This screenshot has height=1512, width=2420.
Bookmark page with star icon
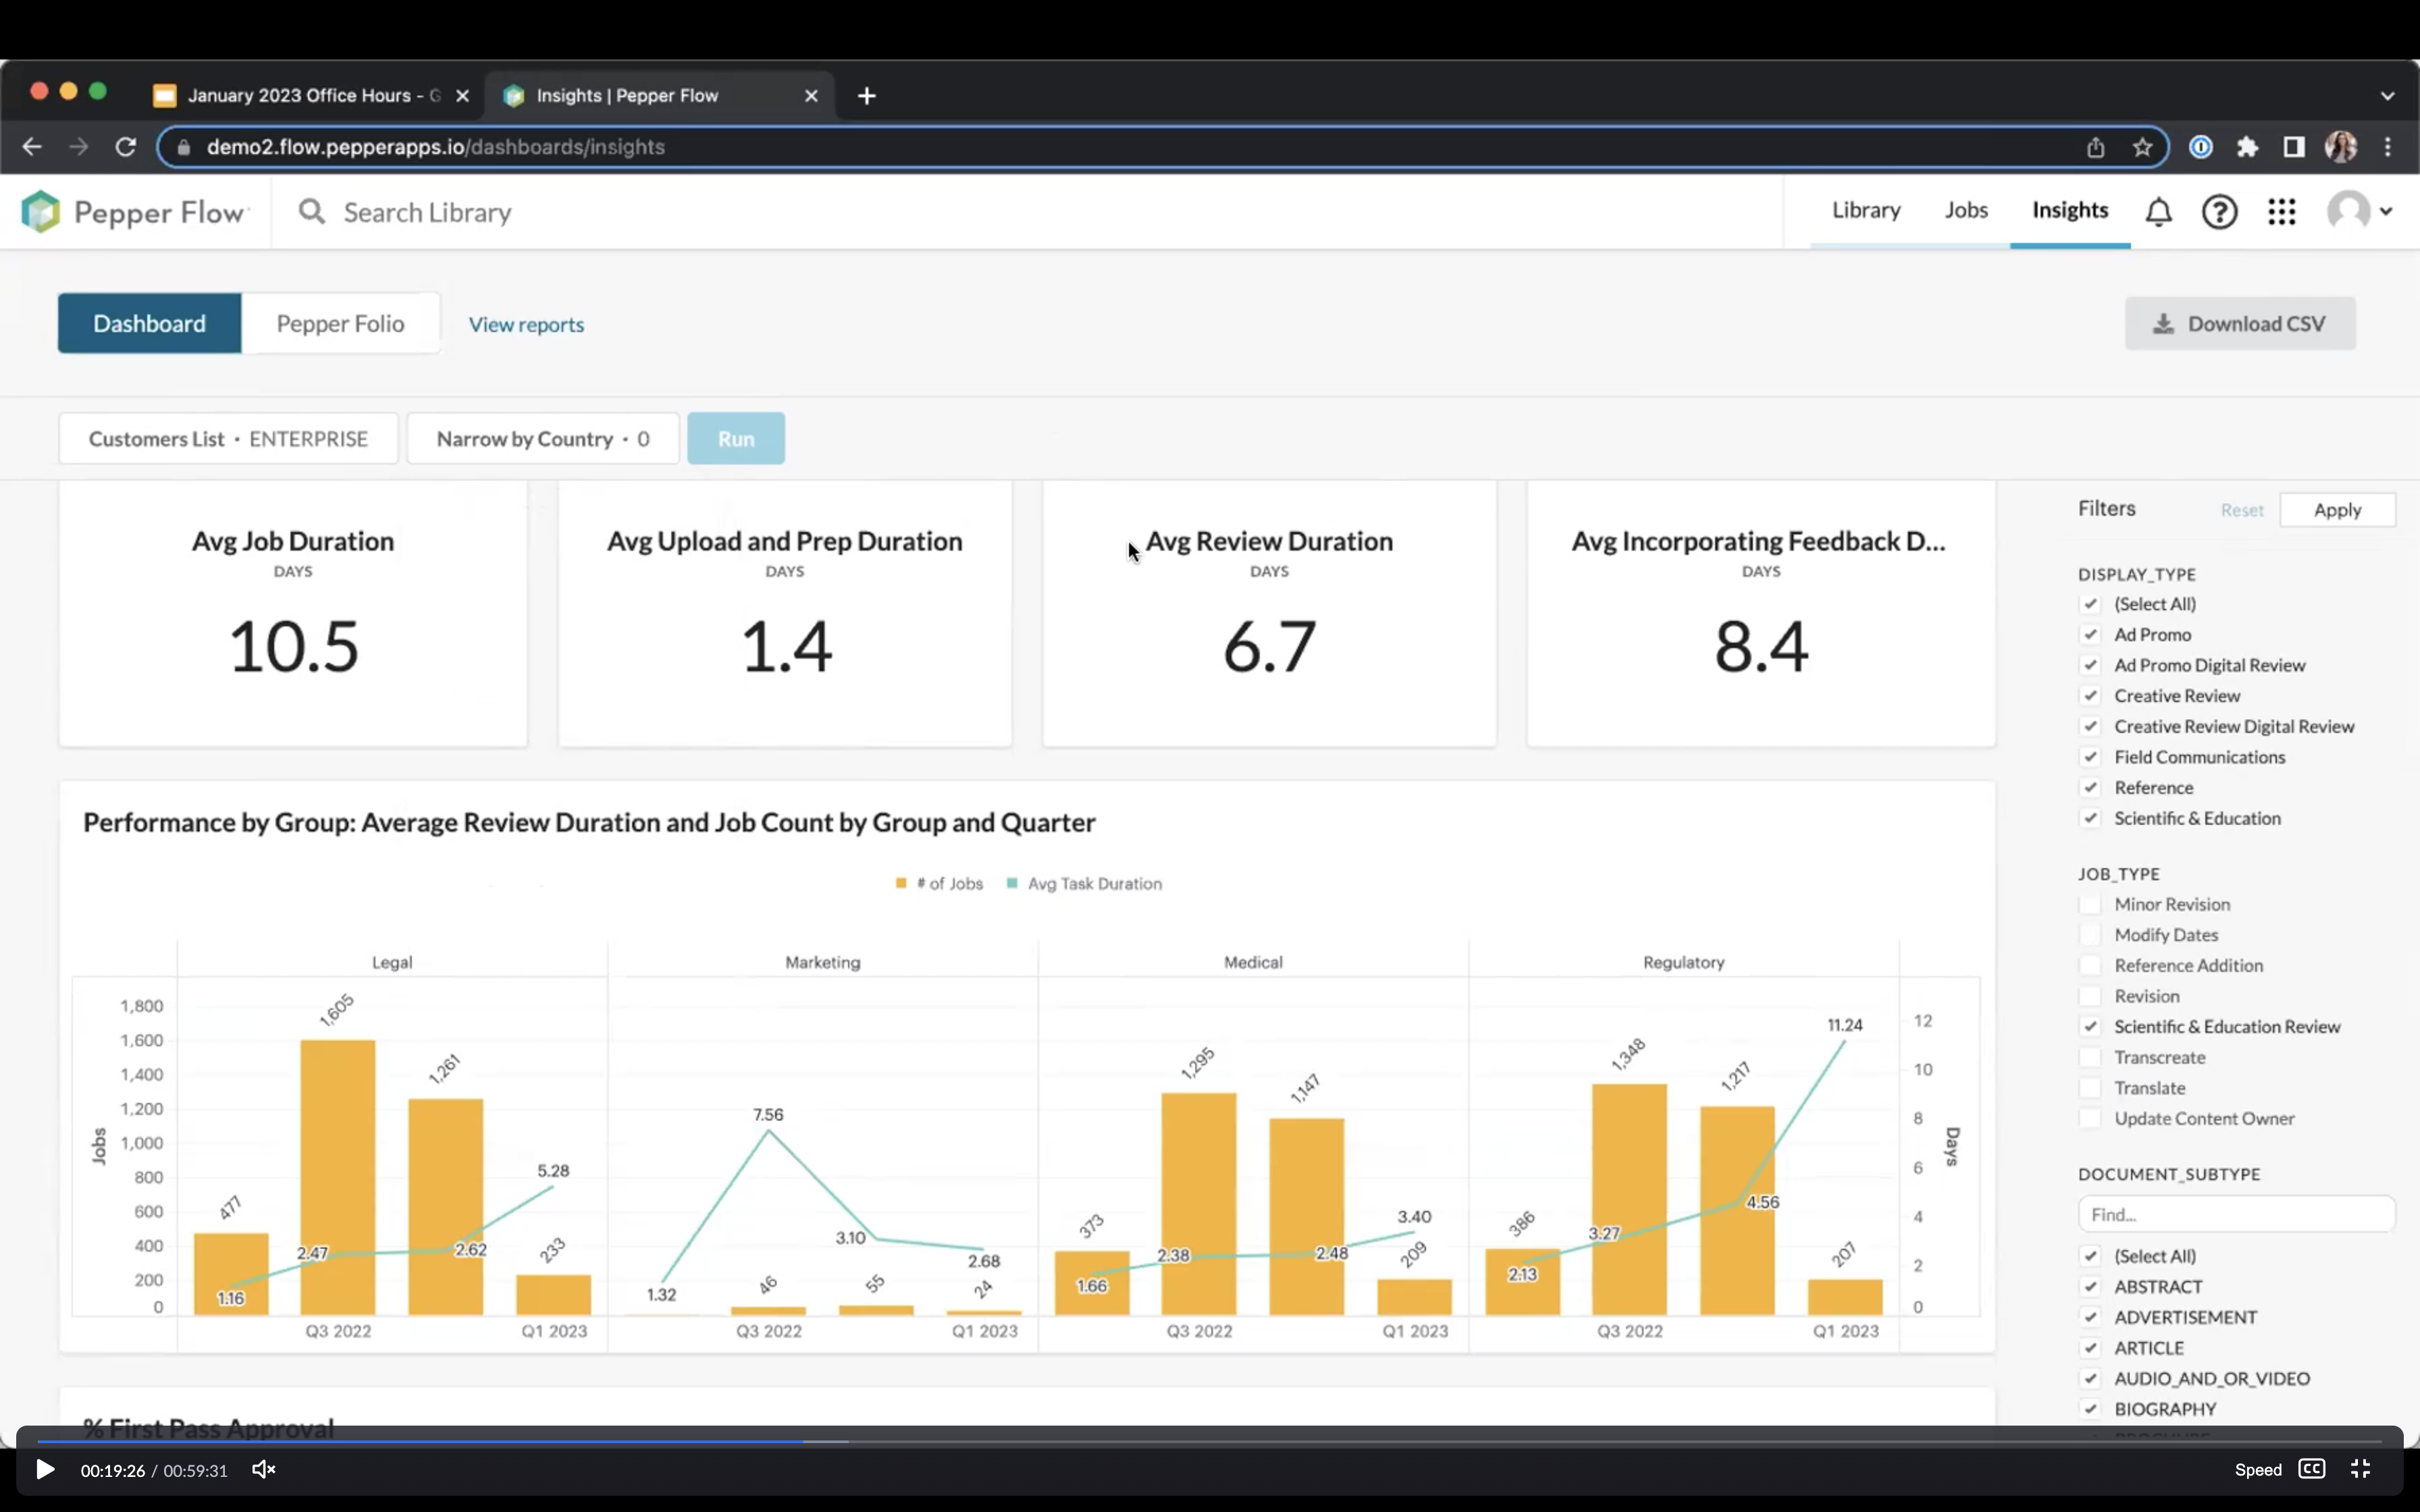tap(2141, 147)
